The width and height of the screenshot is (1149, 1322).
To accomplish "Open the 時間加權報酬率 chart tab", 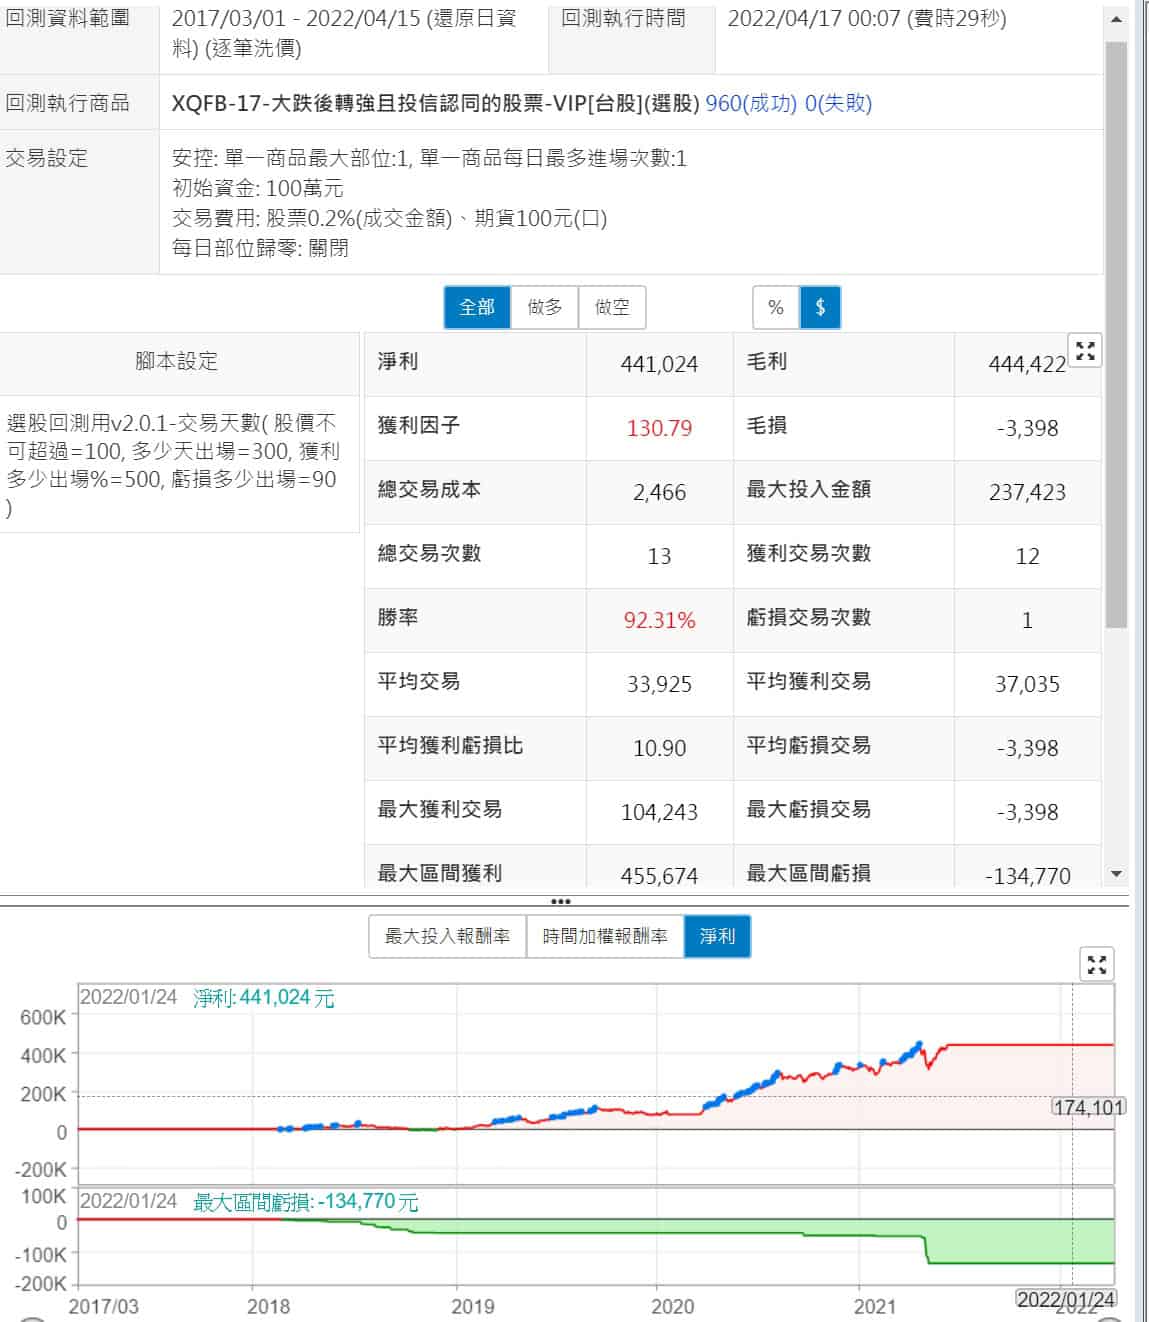I will coord(605,937).
